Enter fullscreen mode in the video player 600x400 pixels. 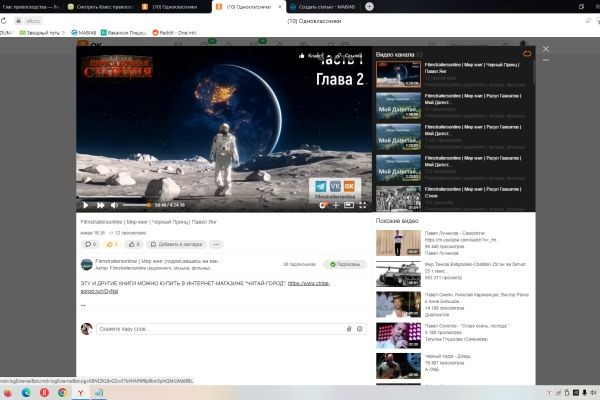[x=362, y=206]
